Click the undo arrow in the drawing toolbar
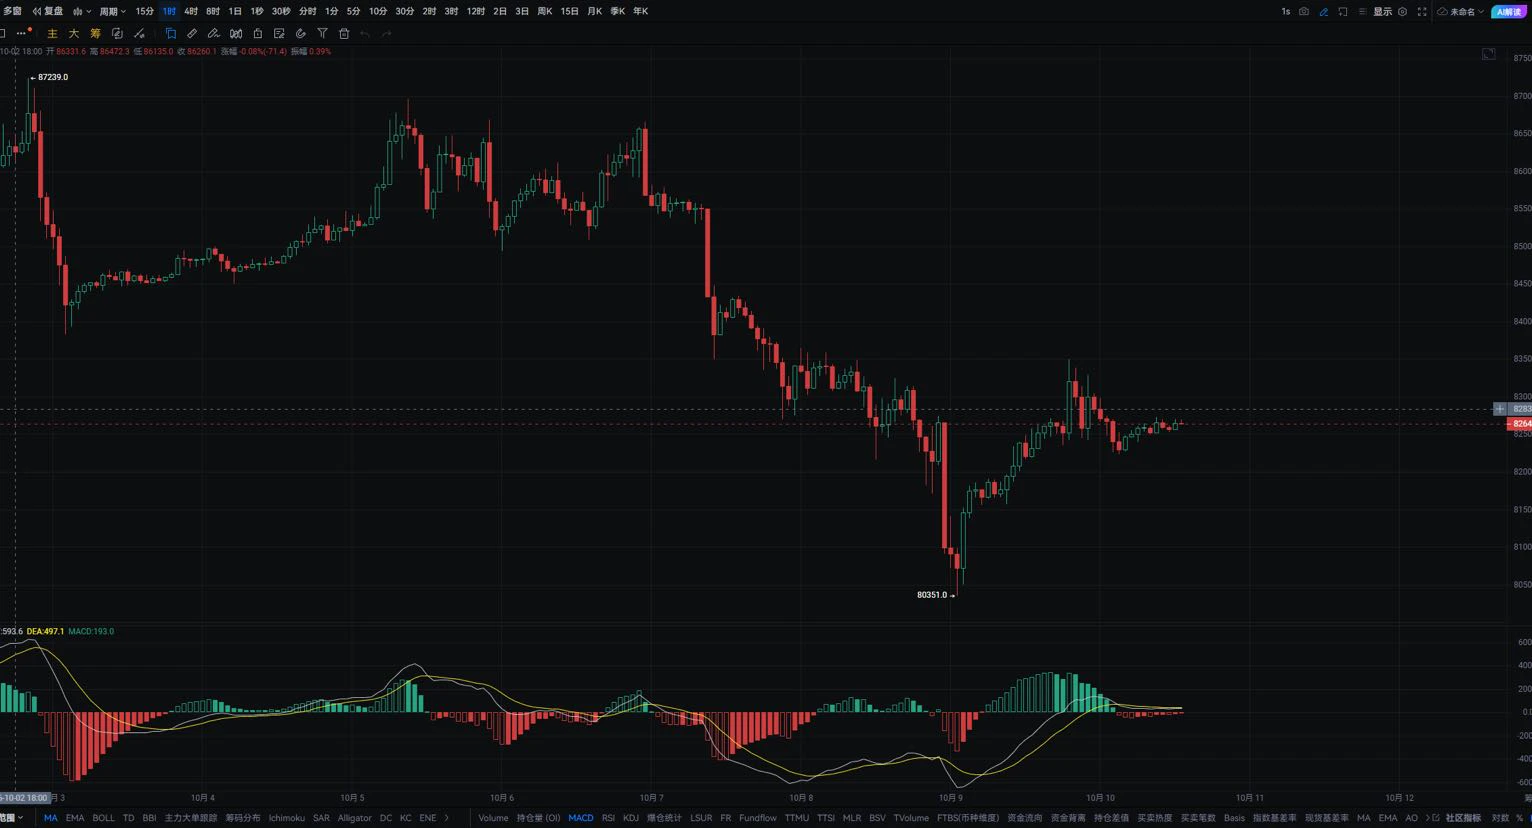The height and width of the screenshot is (828, 1532). tap(365, 34)
